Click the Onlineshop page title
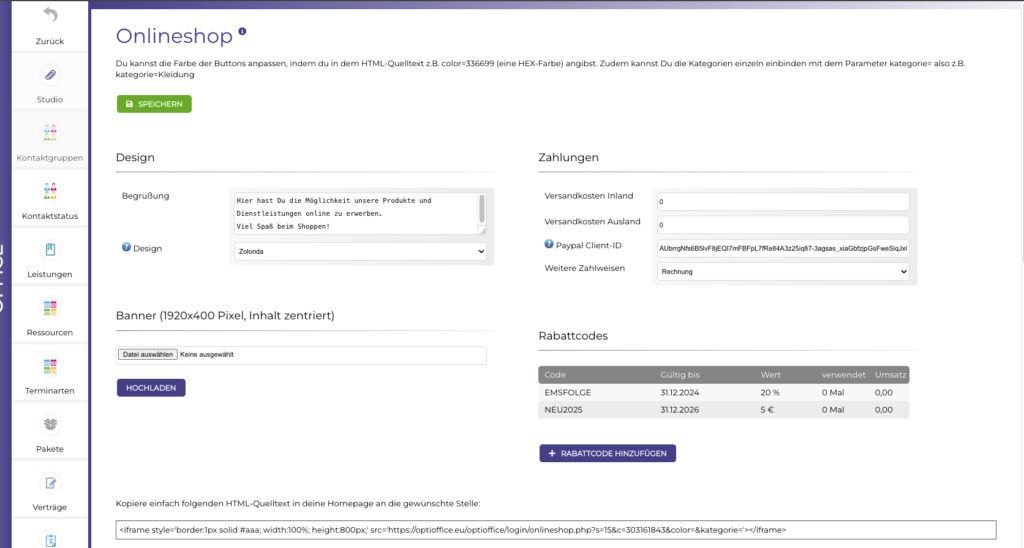This screenshot has width=1024, height=548. [x=174, y=36]
